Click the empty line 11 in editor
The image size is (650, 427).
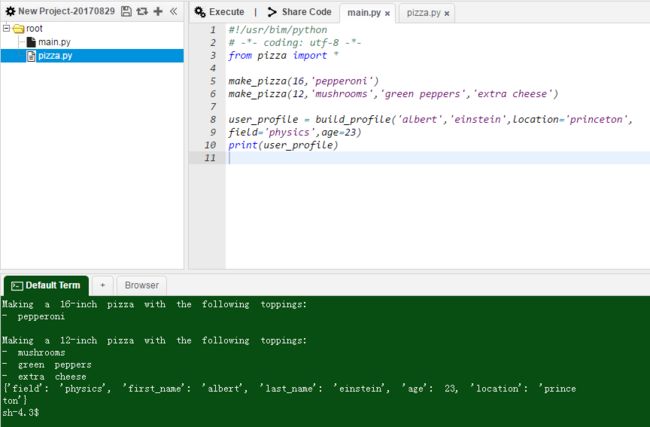[x=438, y=158]
